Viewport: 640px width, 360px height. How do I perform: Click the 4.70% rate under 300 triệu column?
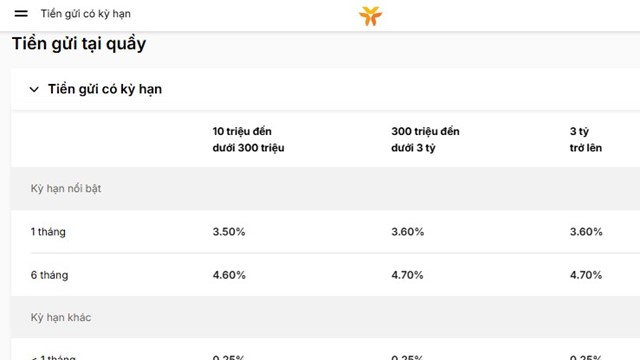coord(407,275)
